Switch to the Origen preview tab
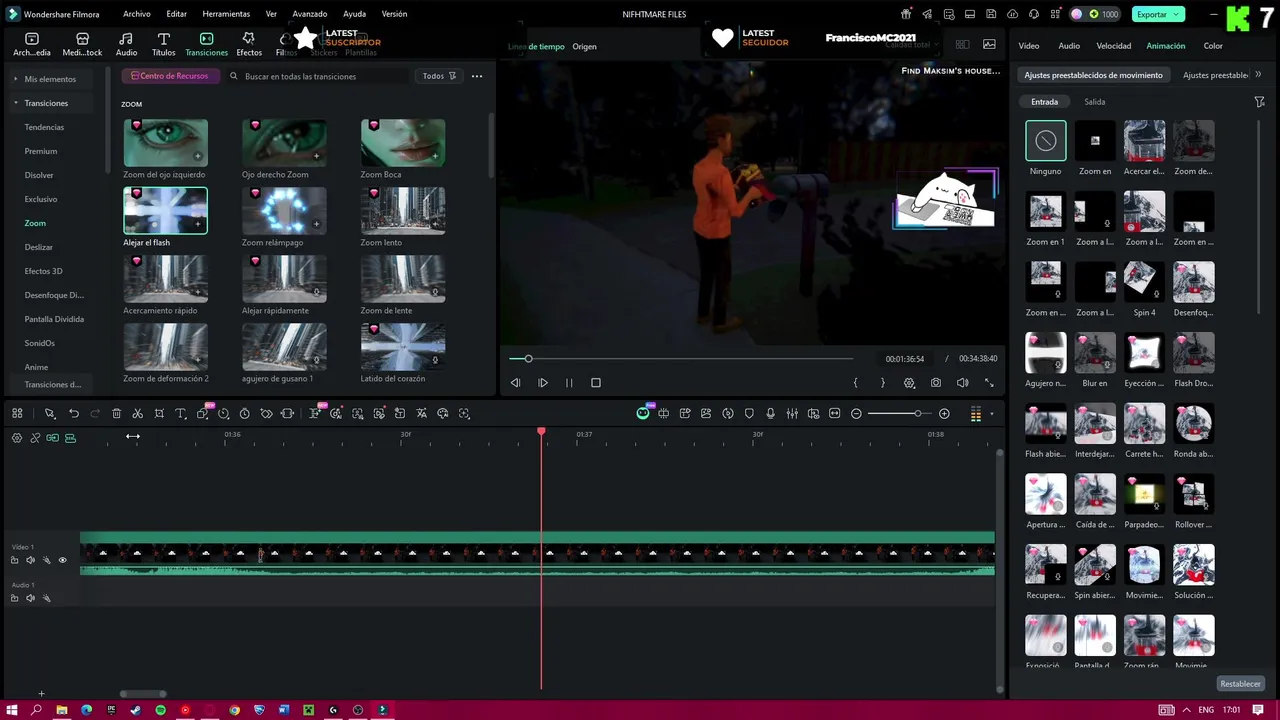The image size is (1280, 720). coord(584,47)
